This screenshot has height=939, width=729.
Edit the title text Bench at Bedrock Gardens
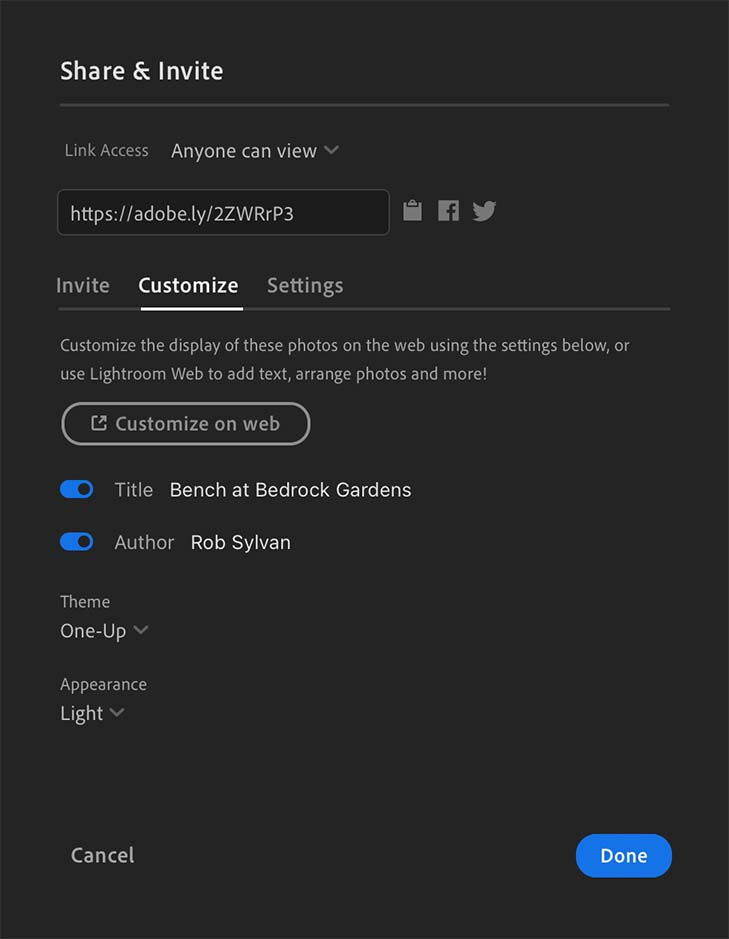coord(290,490)
